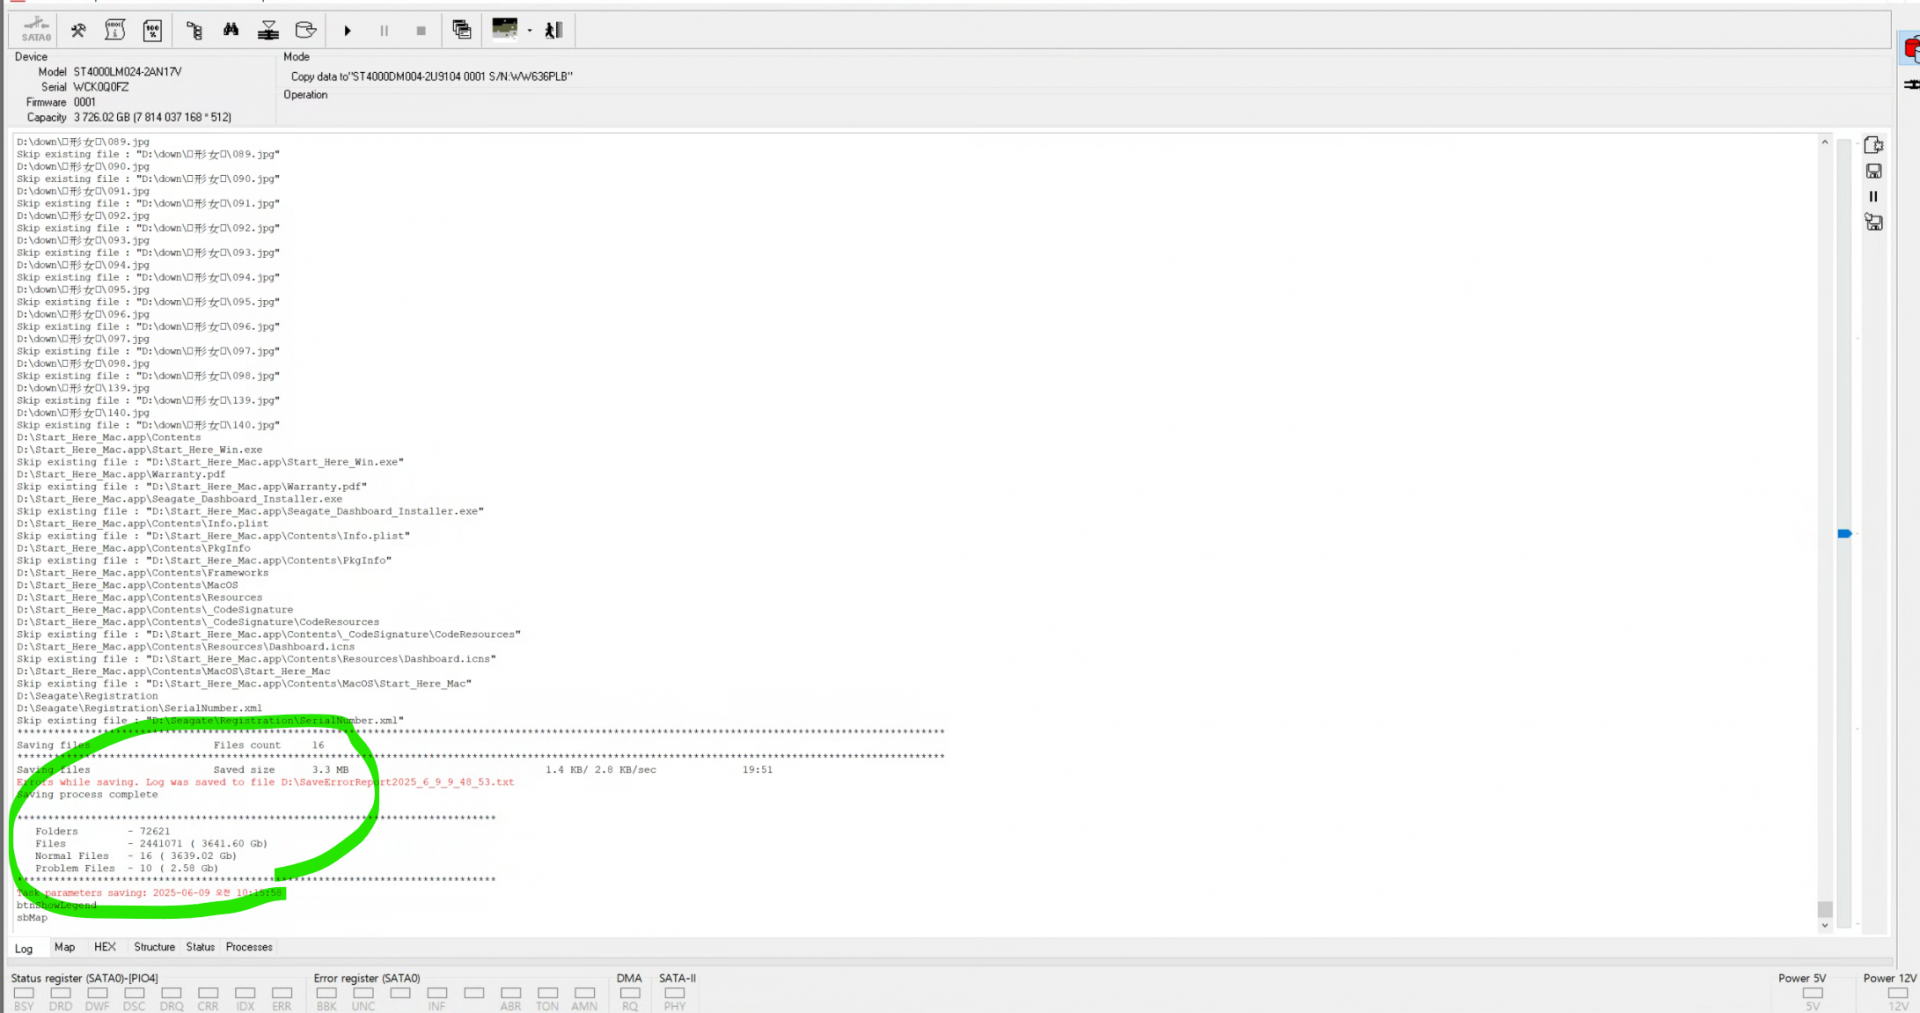Image resolution: width=1920 pixels, height=1013 pixels.
Task: Click the log scrollbar down arrow
Action: tap(1825, 926)
